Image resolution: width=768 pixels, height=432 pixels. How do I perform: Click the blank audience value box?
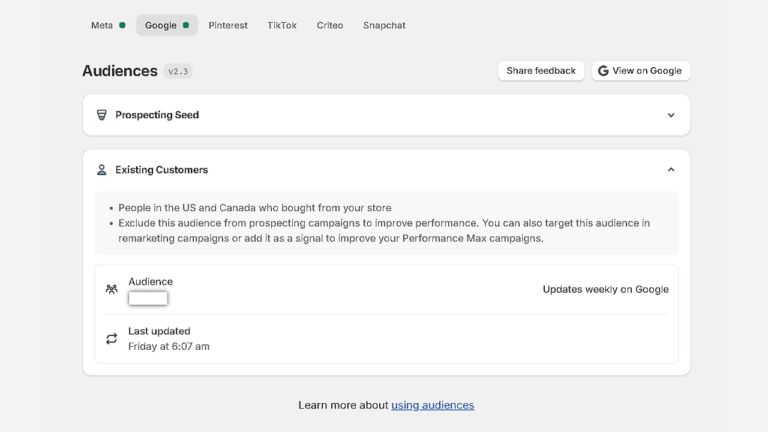(148, 298)
